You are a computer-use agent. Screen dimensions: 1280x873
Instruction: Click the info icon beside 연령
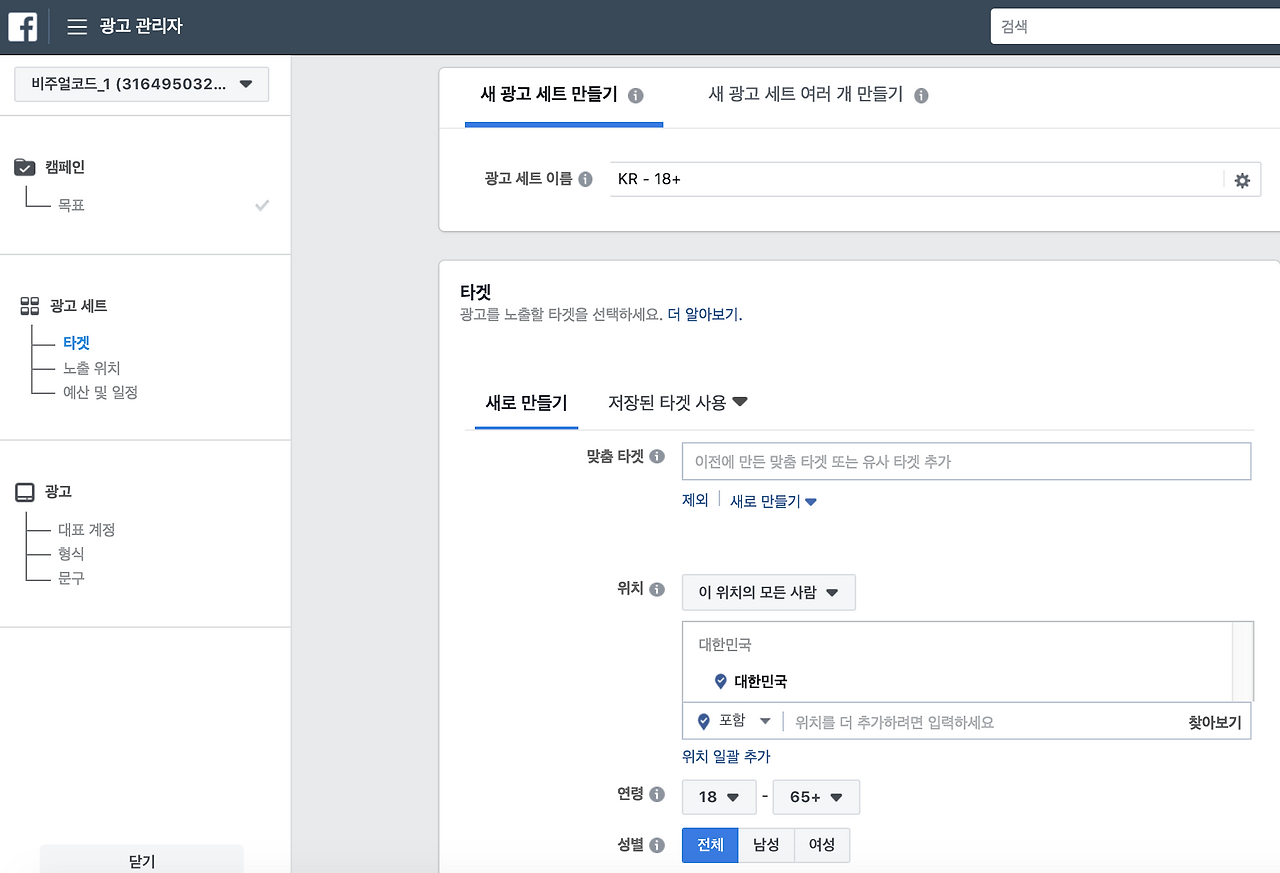tap(658, 793)
